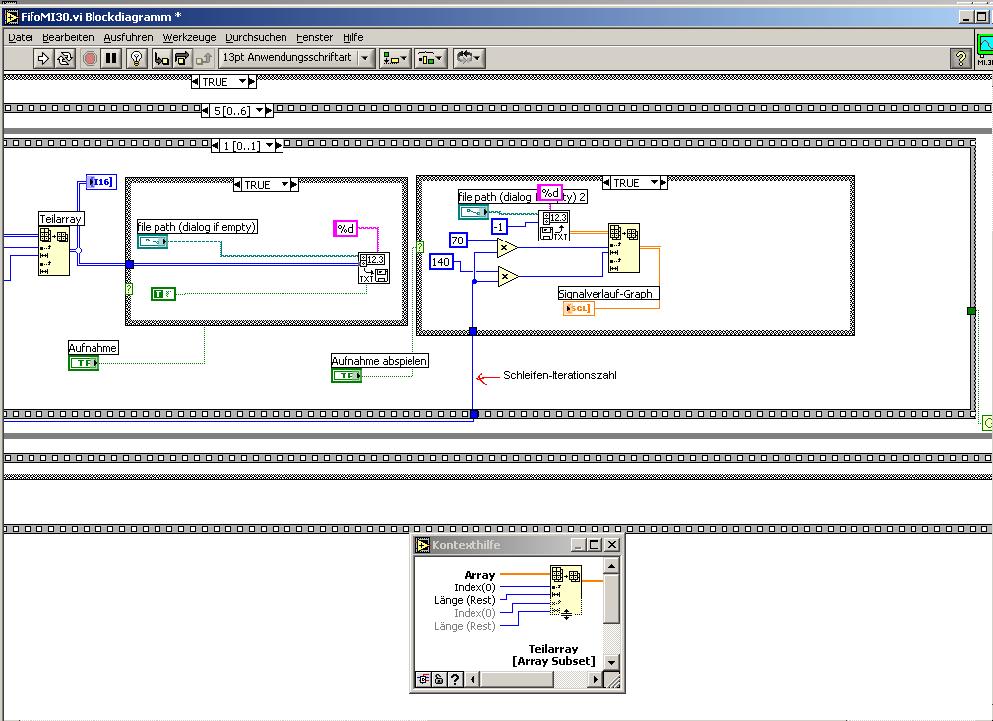Open the Align Objects dropdown
The image size is (993, 721).
click(x=394, y=59)
